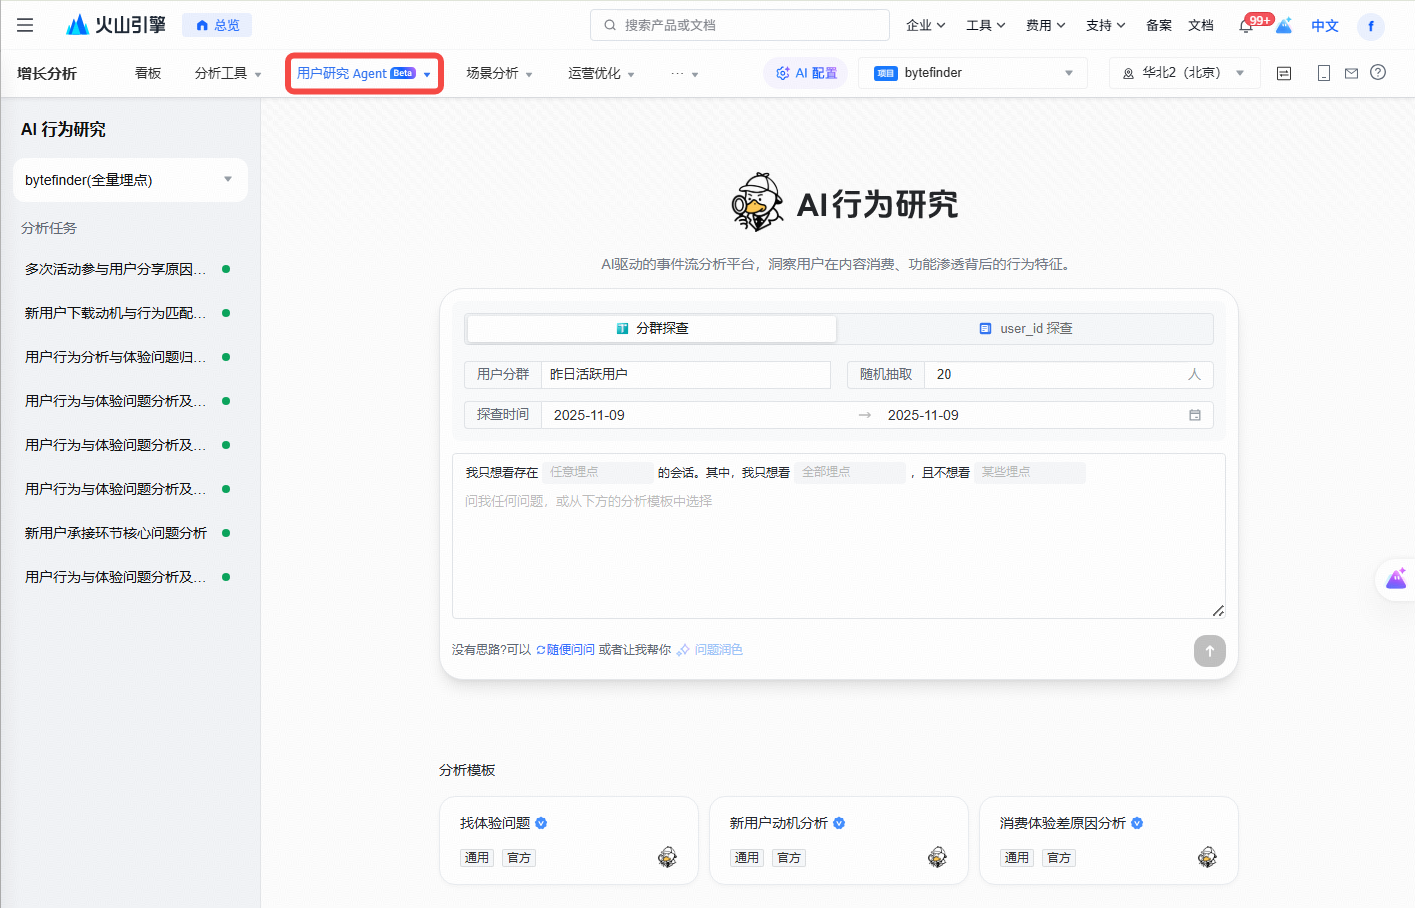Viewport: 1415px width, 908px height.
Task: Click the 问题润色 link
Action: click(709, 650)
